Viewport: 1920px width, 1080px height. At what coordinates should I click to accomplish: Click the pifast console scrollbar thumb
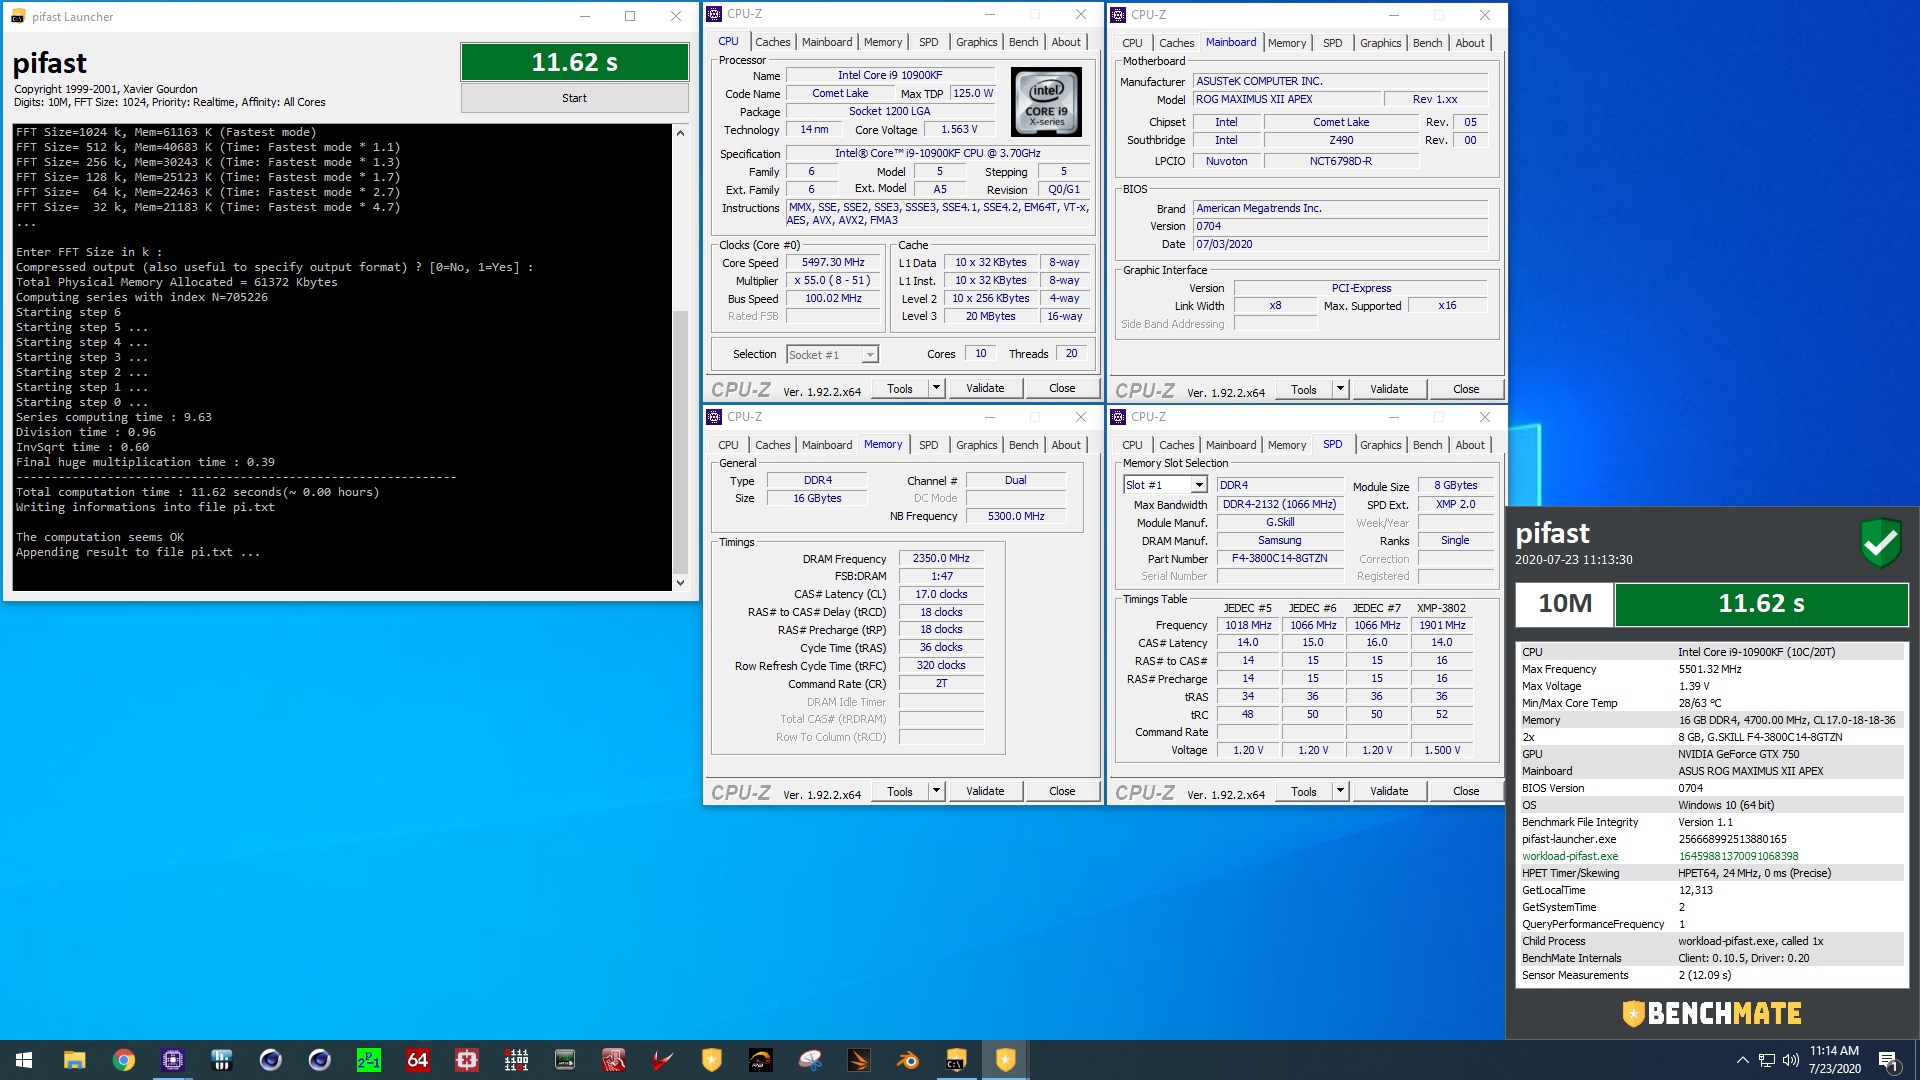[x=680, y=440]
